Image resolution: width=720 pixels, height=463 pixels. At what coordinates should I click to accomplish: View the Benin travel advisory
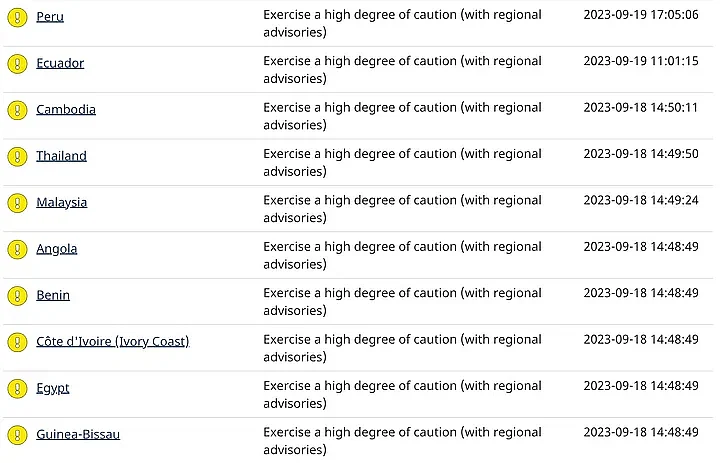click(x=53, y=295)
